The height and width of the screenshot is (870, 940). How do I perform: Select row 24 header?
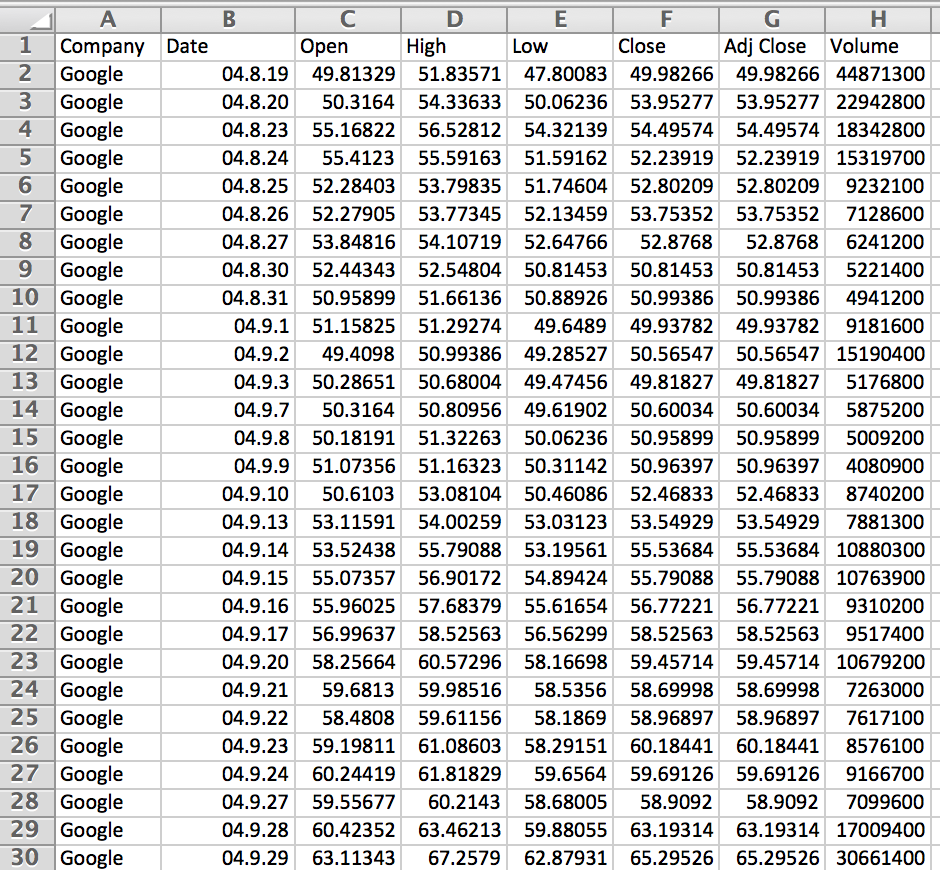point(28,690)
